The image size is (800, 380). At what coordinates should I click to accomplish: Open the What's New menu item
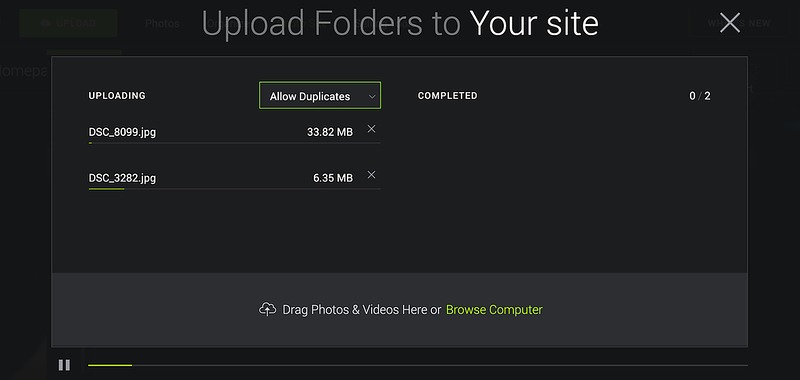739,23
